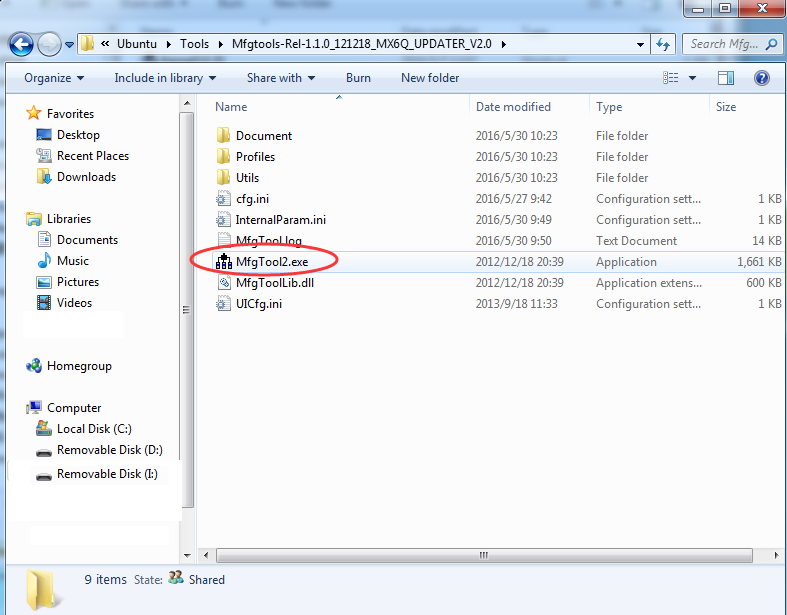Open Recent Places in navigation pane
Viewport: 787px width, 615px height.
[x=93, y=156]
